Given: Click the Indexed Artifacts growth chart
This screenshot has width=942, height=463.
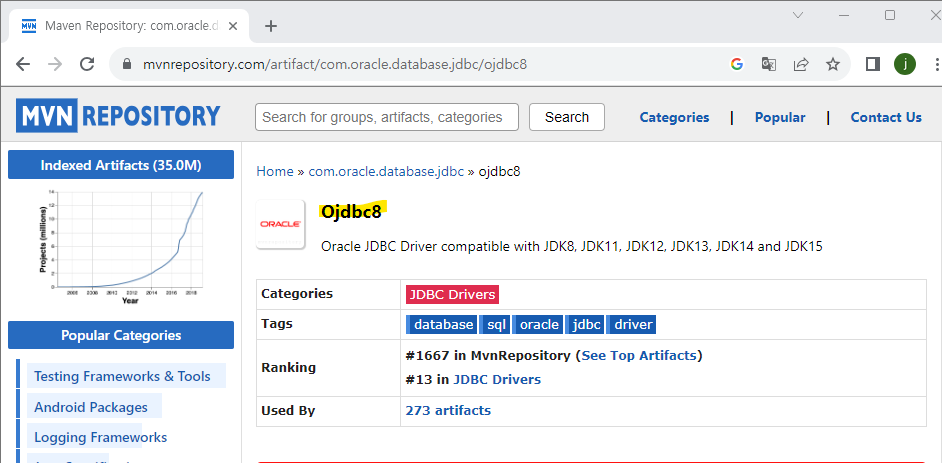Looking at the screenshot, I should tap(121, 247).
